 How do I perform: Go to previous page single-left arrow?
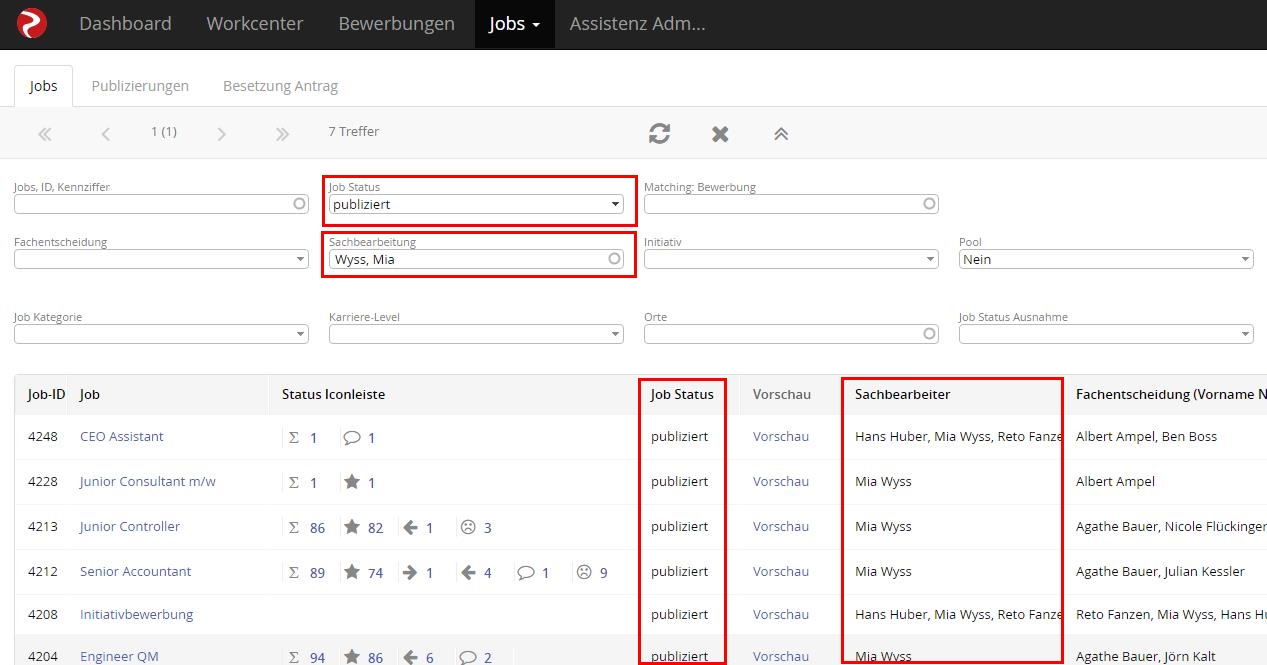pyautogui.click(x=106, y=133)
